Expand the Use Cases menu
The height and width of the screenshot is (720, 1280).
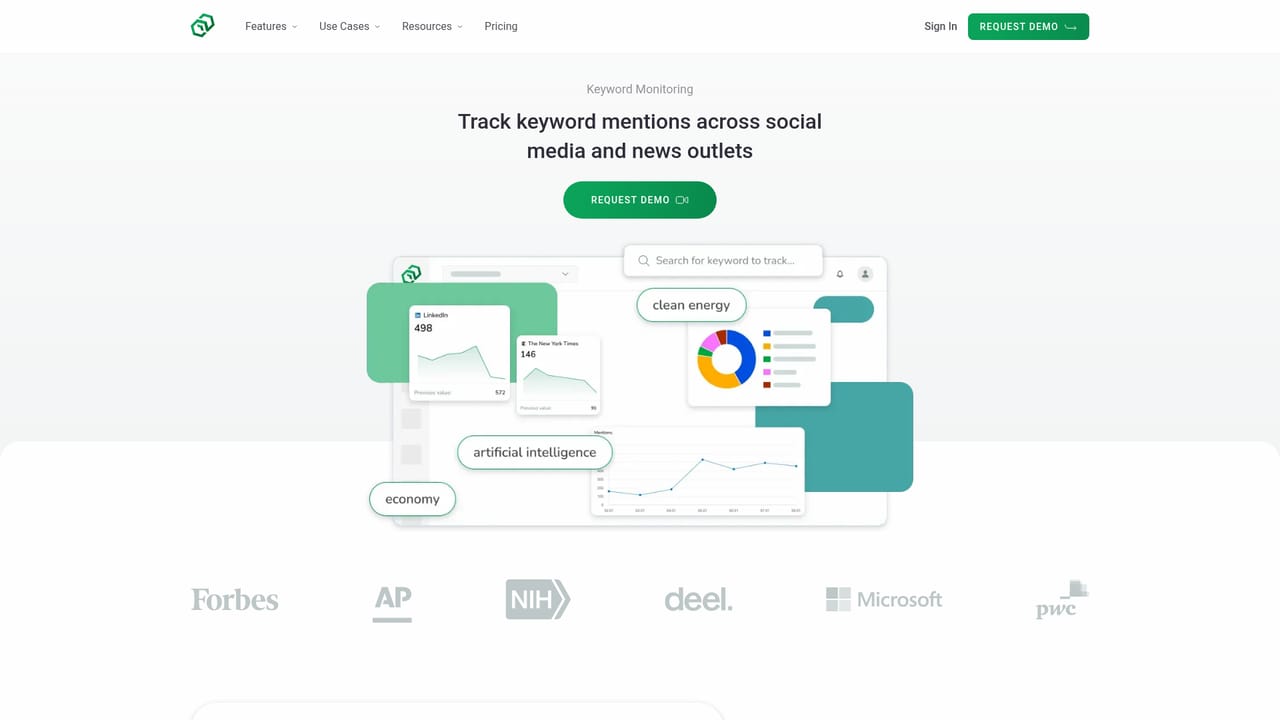click(350, 26)
